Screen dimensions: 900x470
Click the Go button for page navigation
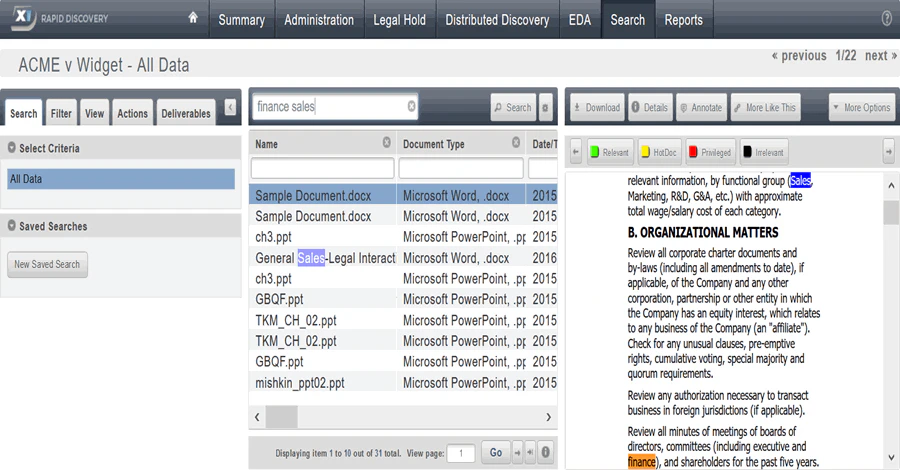tap(496, 452)
